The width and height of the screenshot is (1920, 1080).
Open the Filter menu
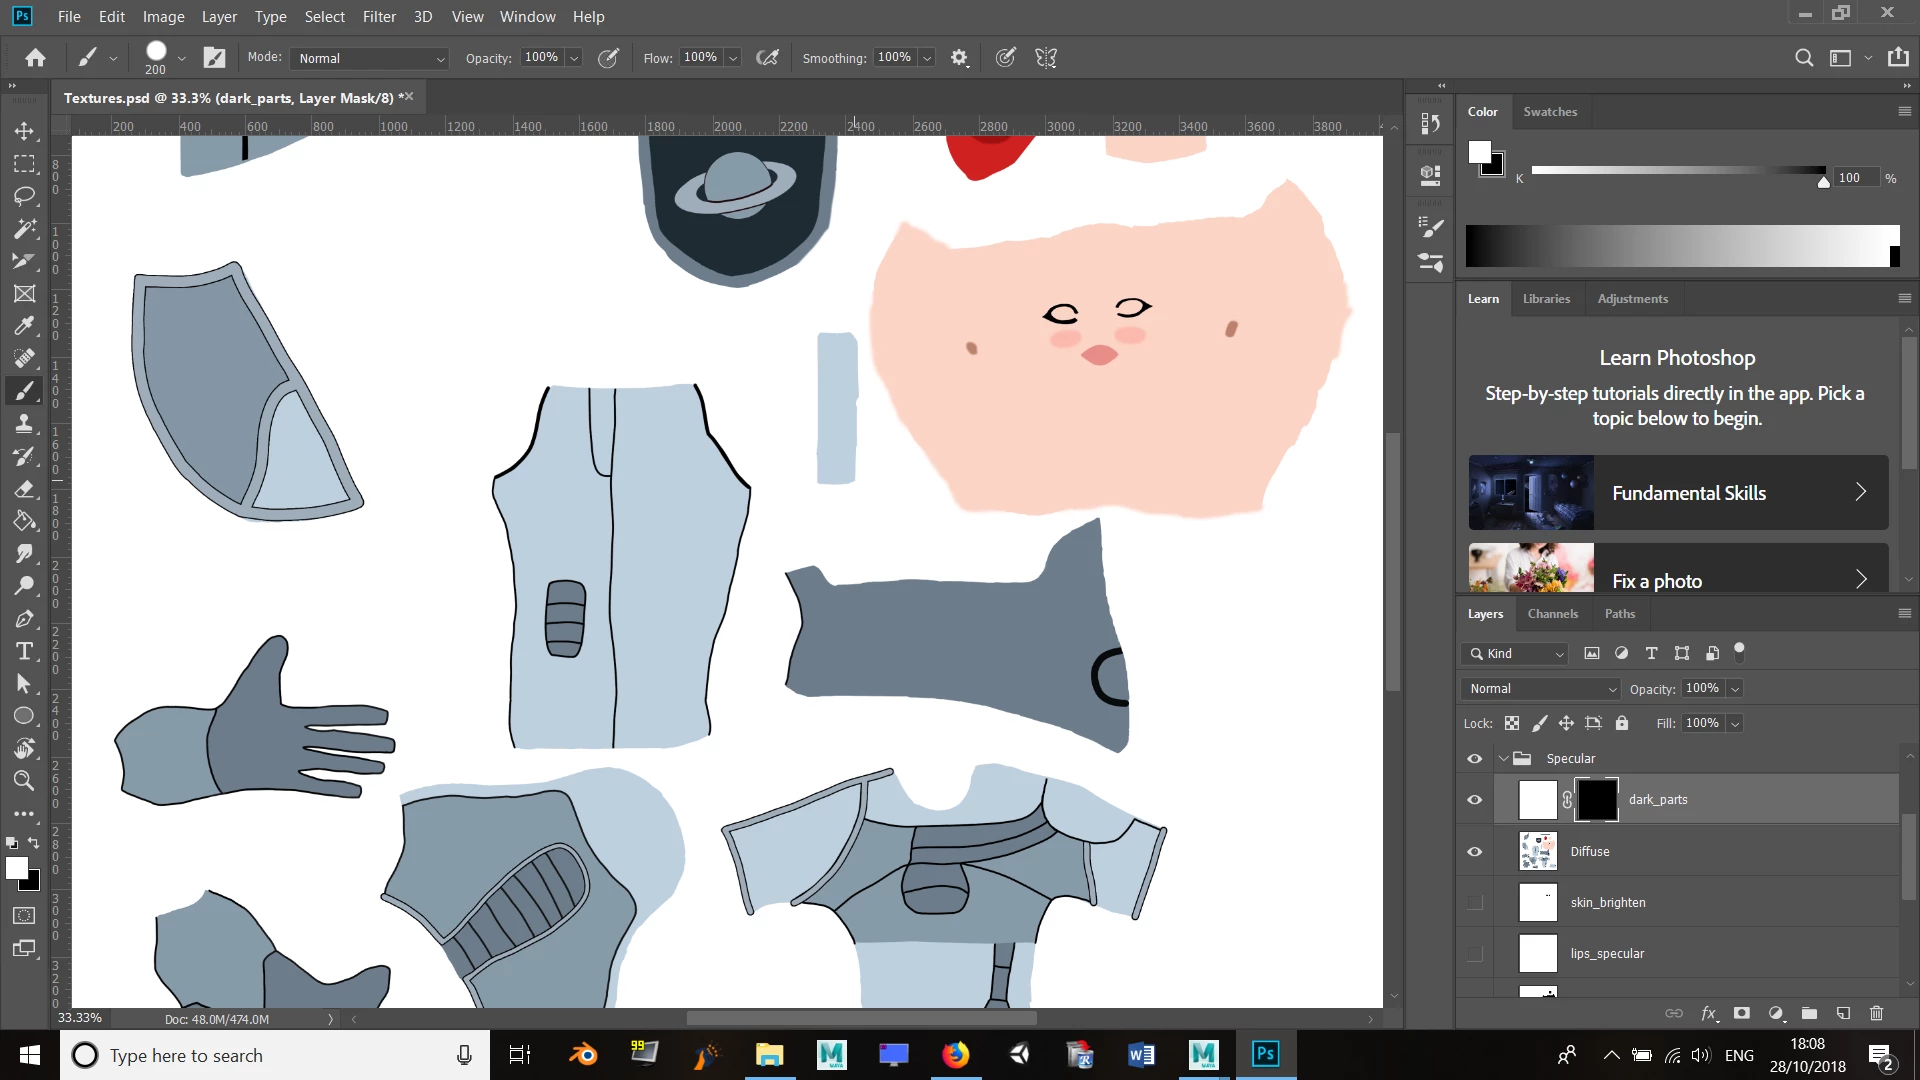[x=379, y=17]
